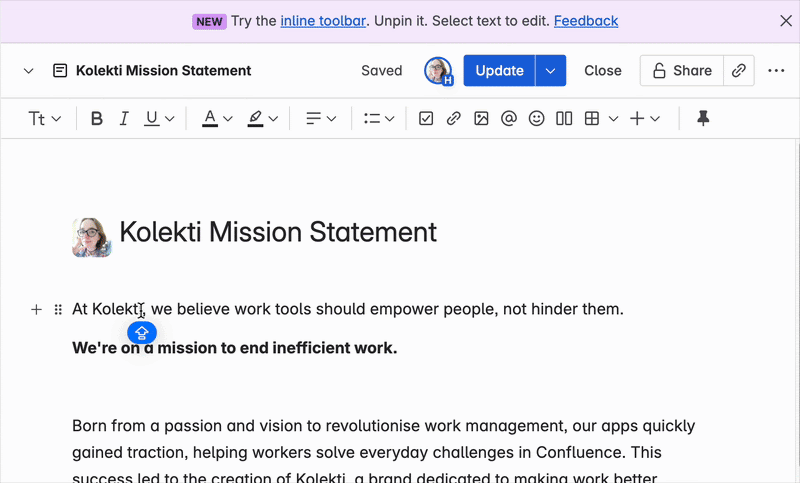Dismiss the inline toolbar banner
The image size is (800, 483).
[x=786, y=21]
